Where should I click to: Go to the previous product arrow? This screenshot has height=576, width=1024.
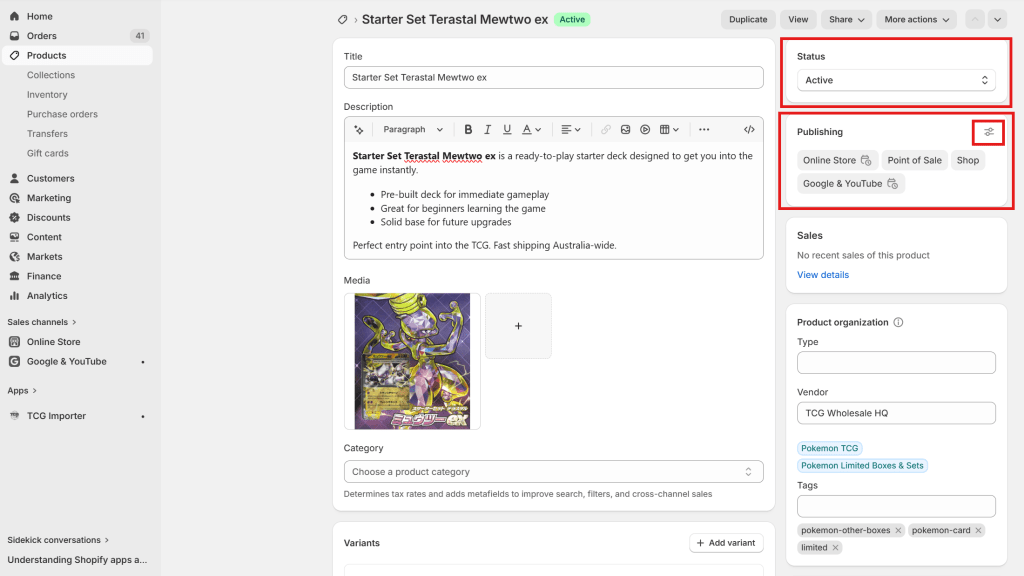(974, 20)
